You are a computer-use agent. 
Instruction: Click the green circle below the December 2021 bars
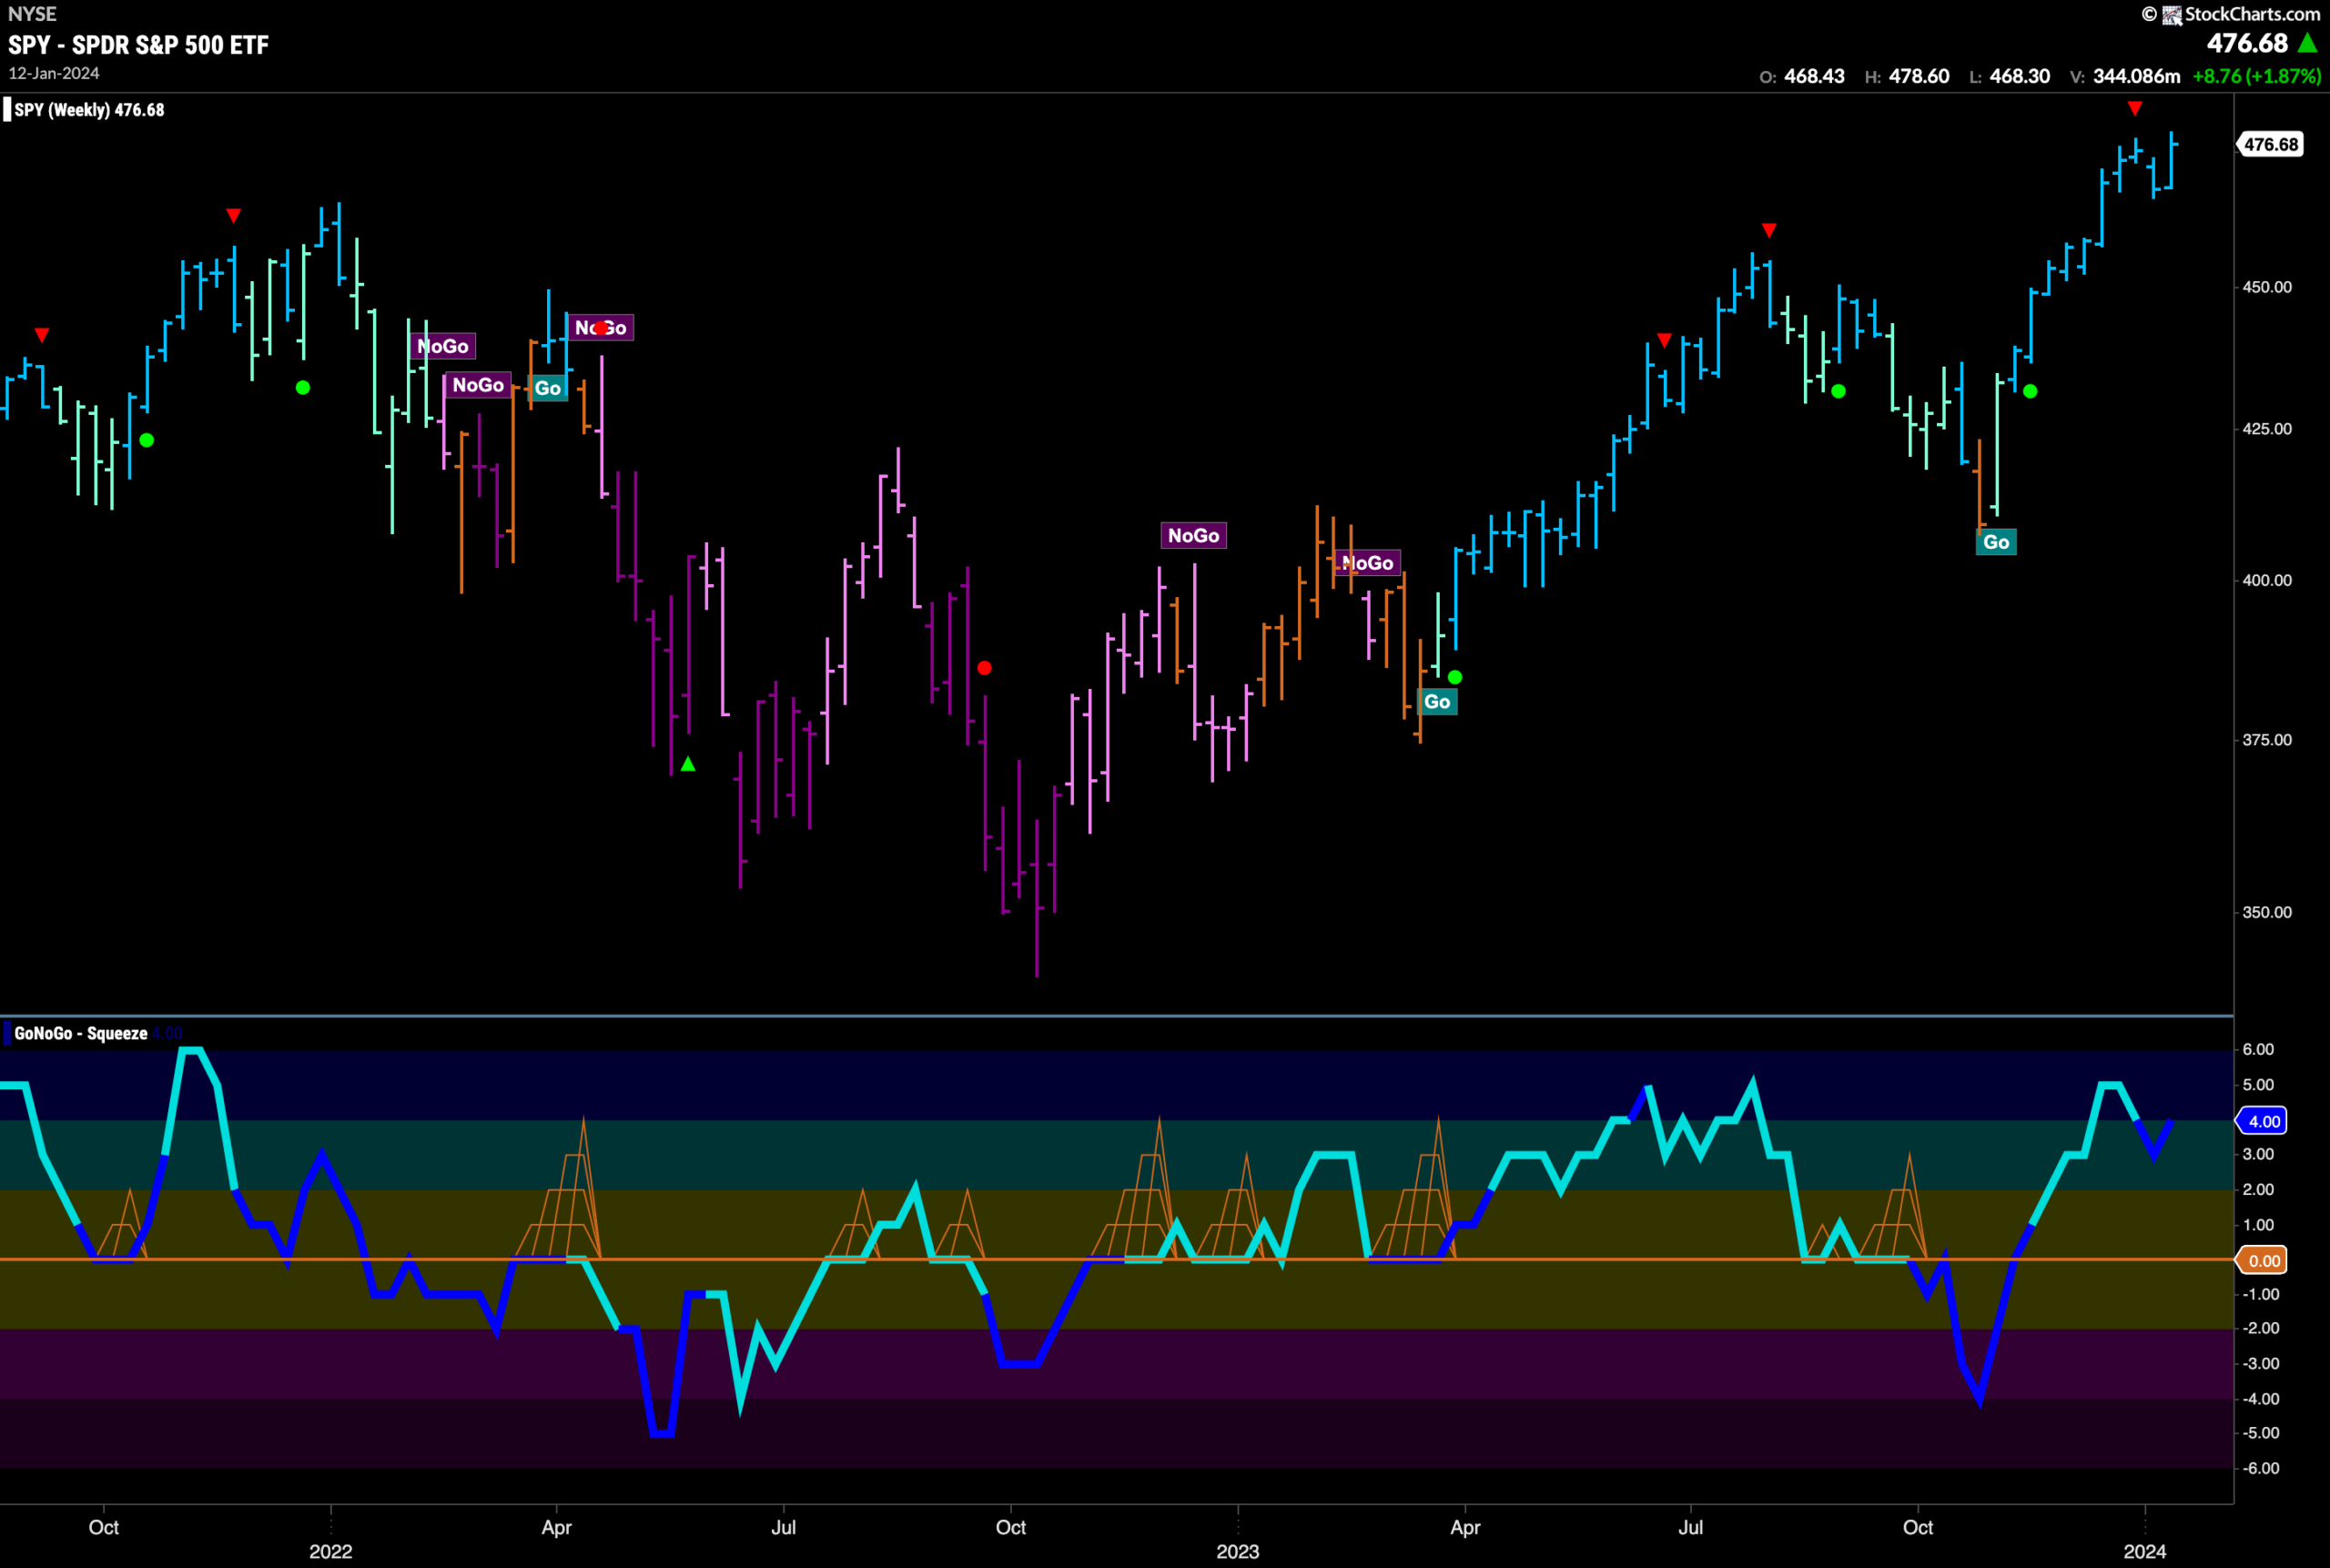[x=303, y=388]
